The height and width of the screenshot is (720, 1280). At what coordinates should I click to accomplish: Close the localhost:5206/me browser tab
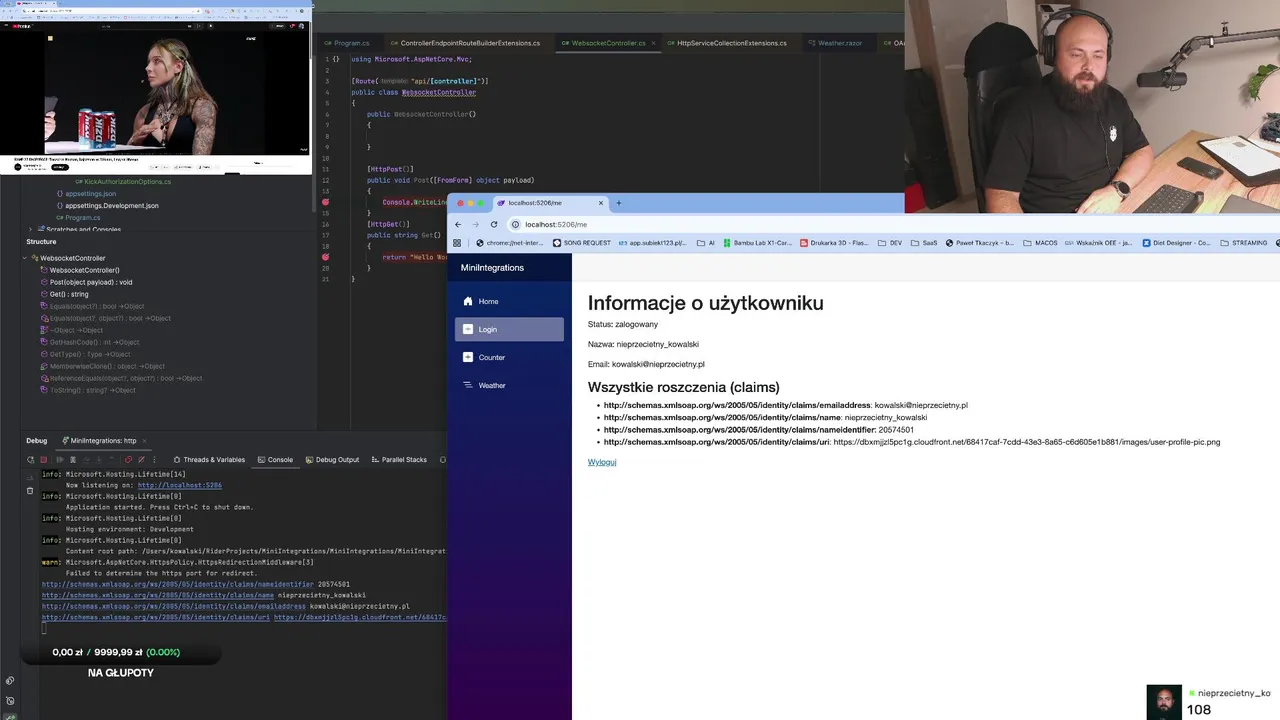603,203
